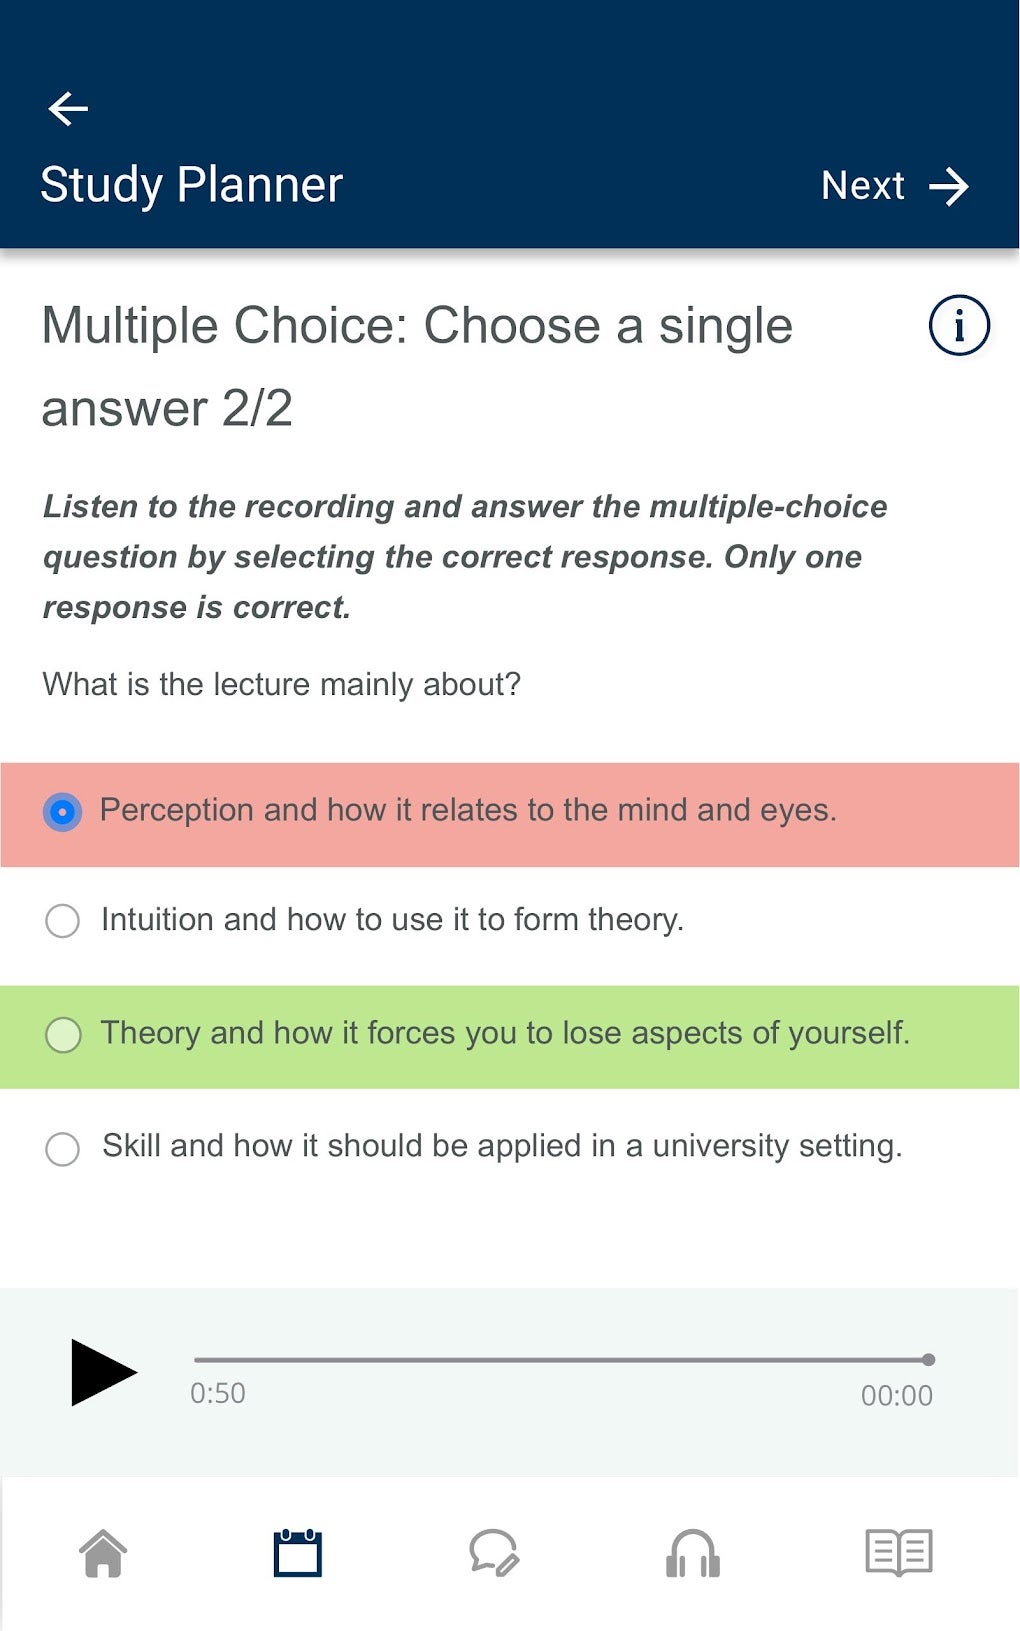Click the right arrow beside Next

pos(948,187)
